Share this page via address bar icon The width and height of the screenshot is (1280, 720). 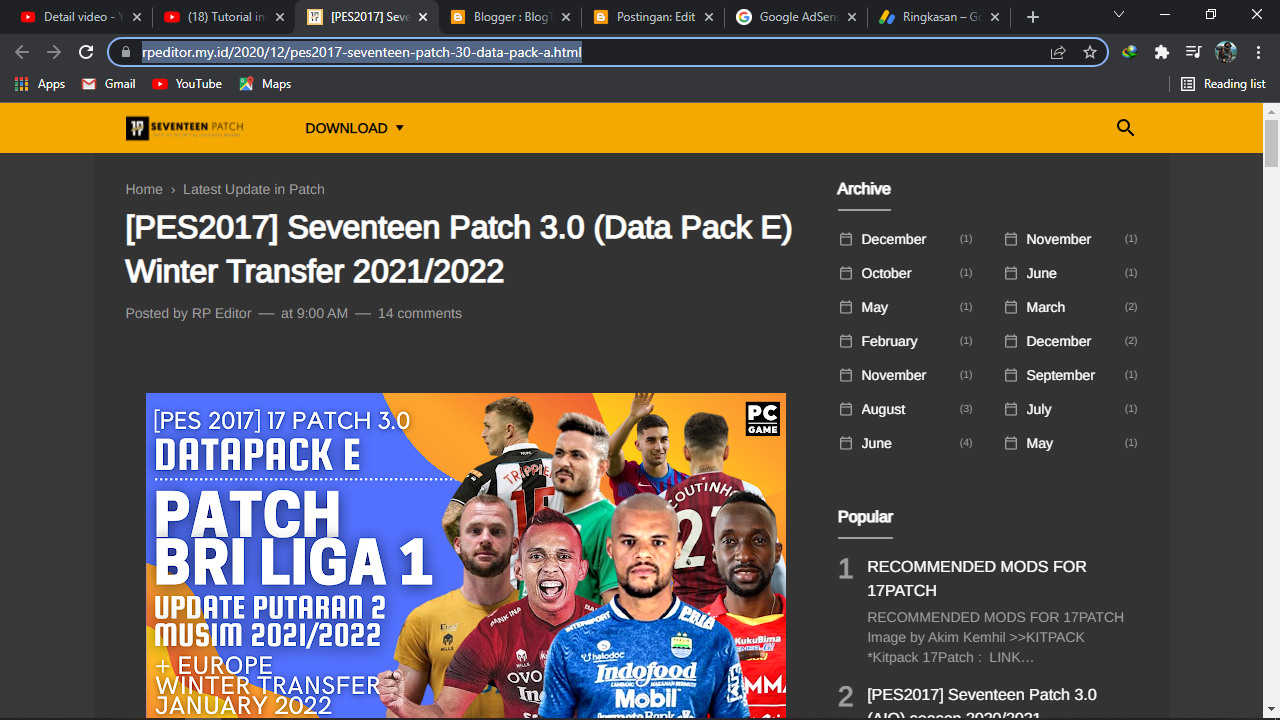coord(1058,52)
